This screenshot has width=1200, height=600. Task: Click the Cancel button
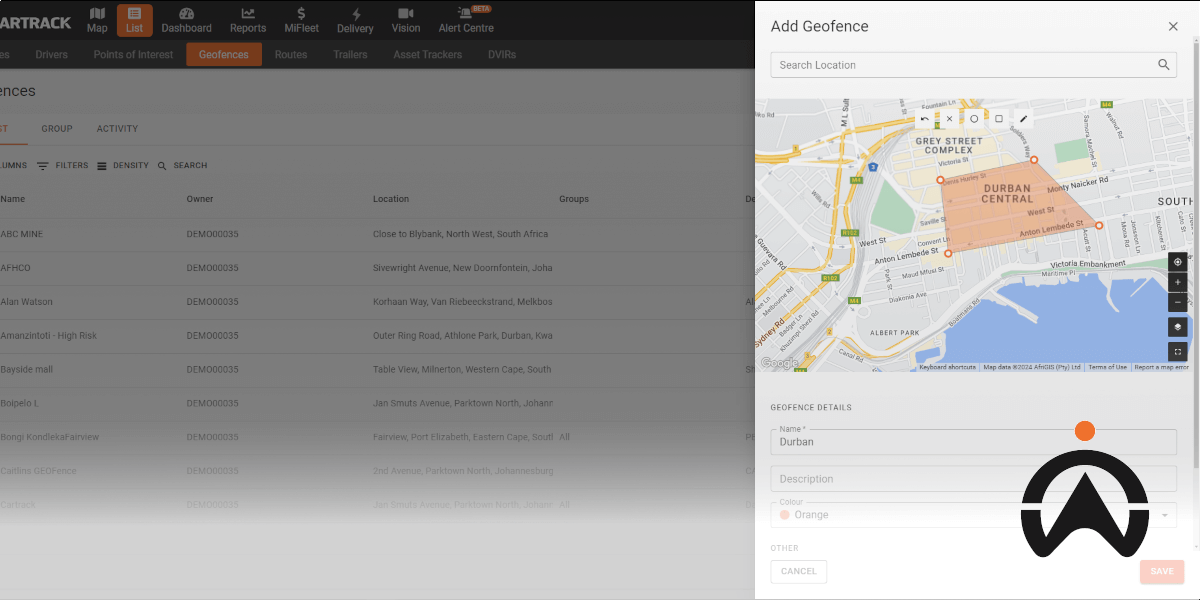point(799,572)
